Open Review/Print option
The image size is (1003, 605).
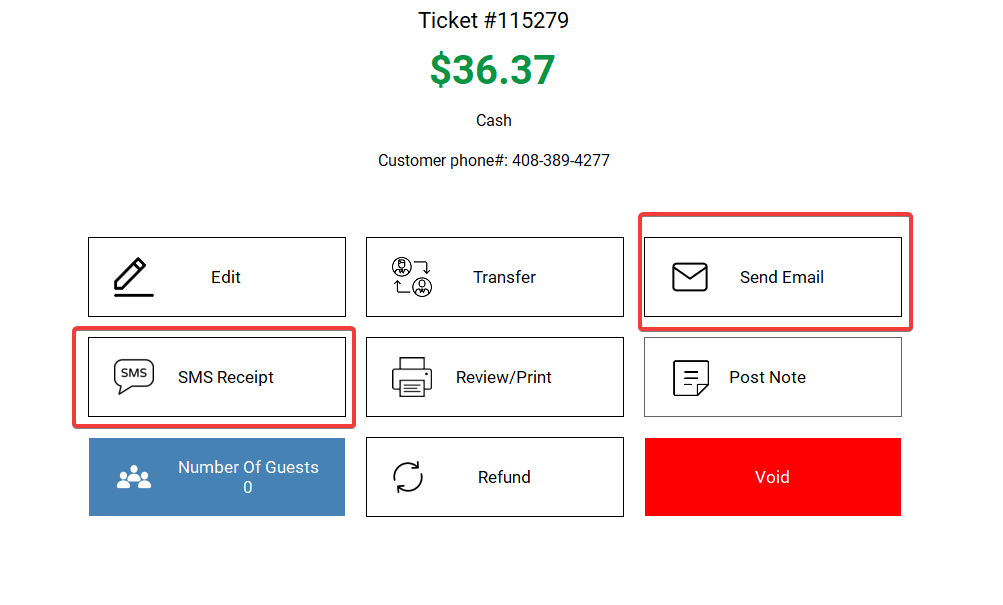coord(494,377)
